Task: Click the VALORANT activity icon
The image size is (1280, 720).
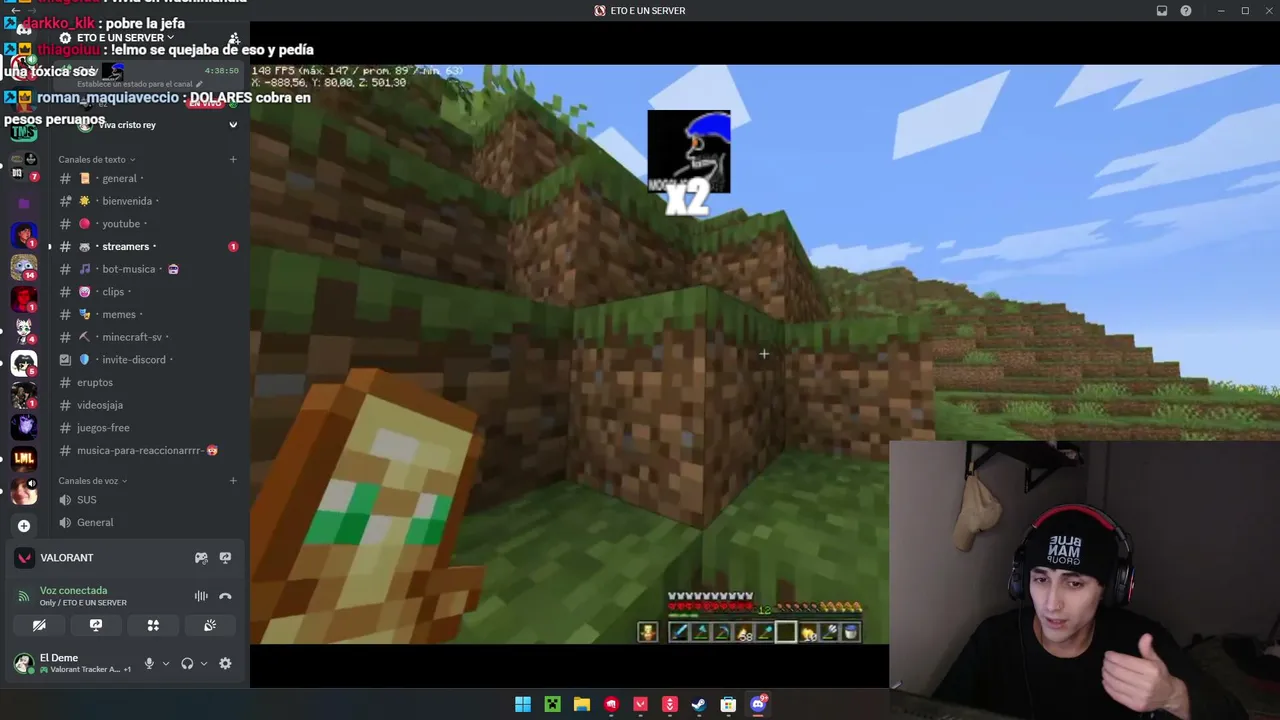Action: tap(24, 558)
